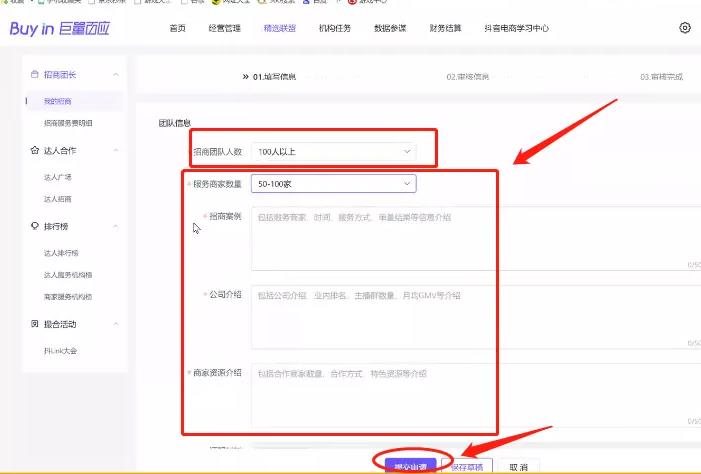701x474 pixels.
Task: Collapse the 达人合作 sidebar section chevron
Action: click(x=116, y=150)
